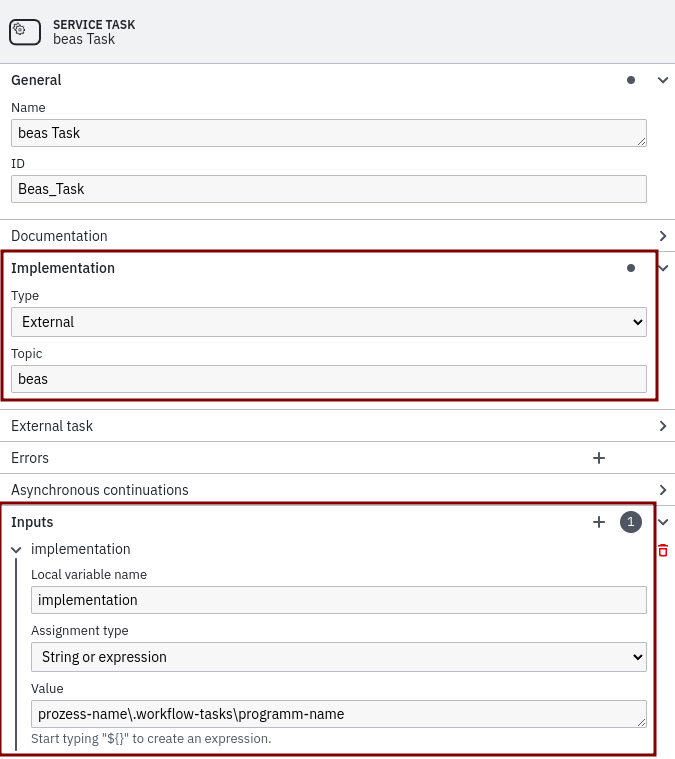Click the Value text area
Screen dimensions: 675x759
[339, 714]
